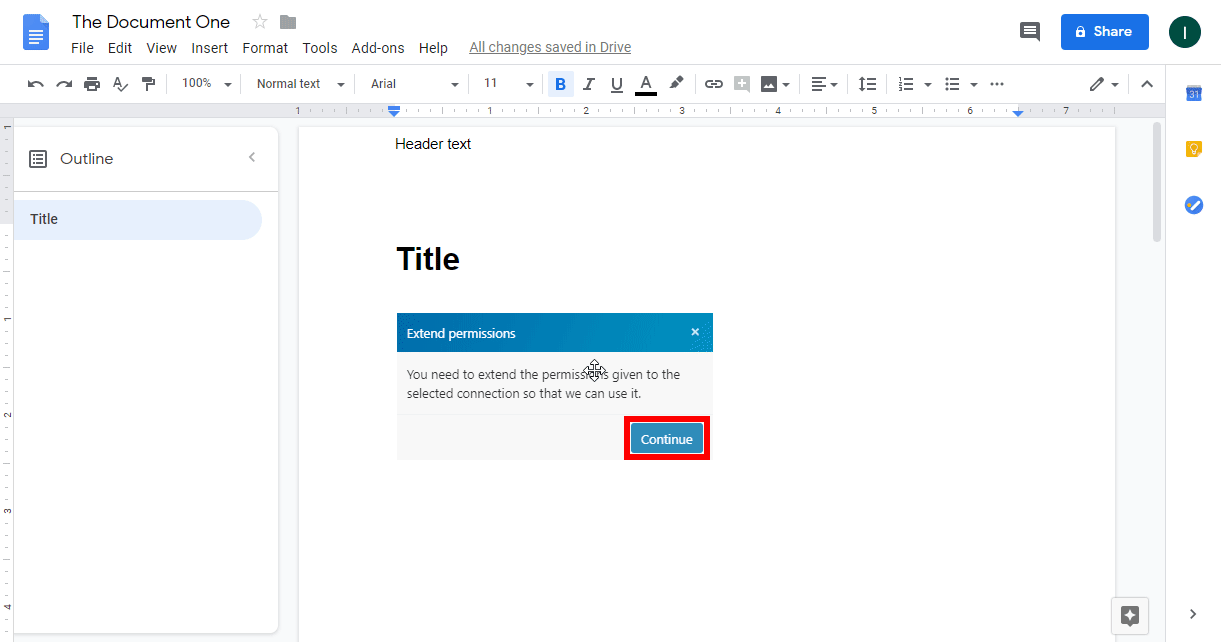Click the Bulleted list icon
1221x642 pixels.
click(952, 84)
